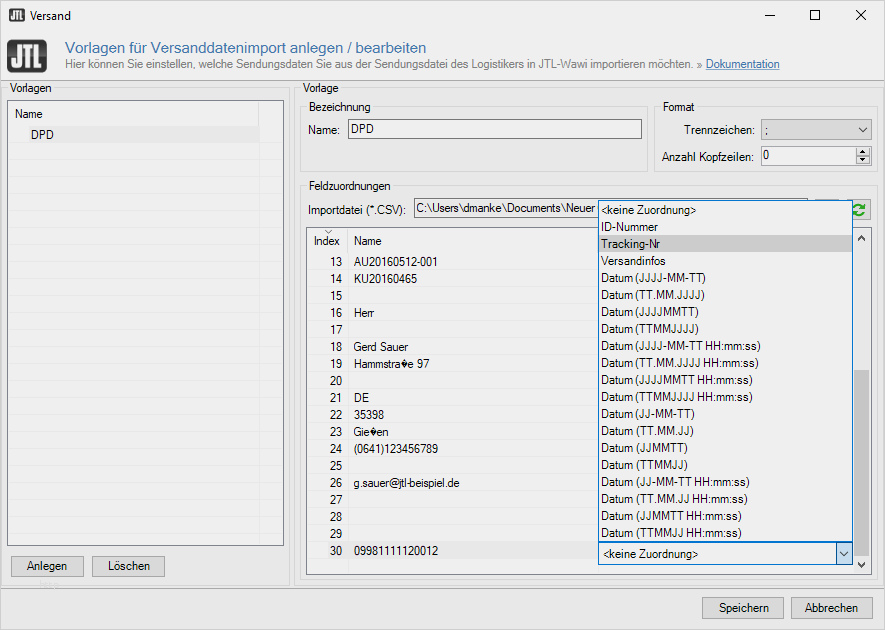The height and width of the screenshot is (630, 885).
Task: Click the JTL logo in header
Action: pyautogui.click(x=27, y=56)
